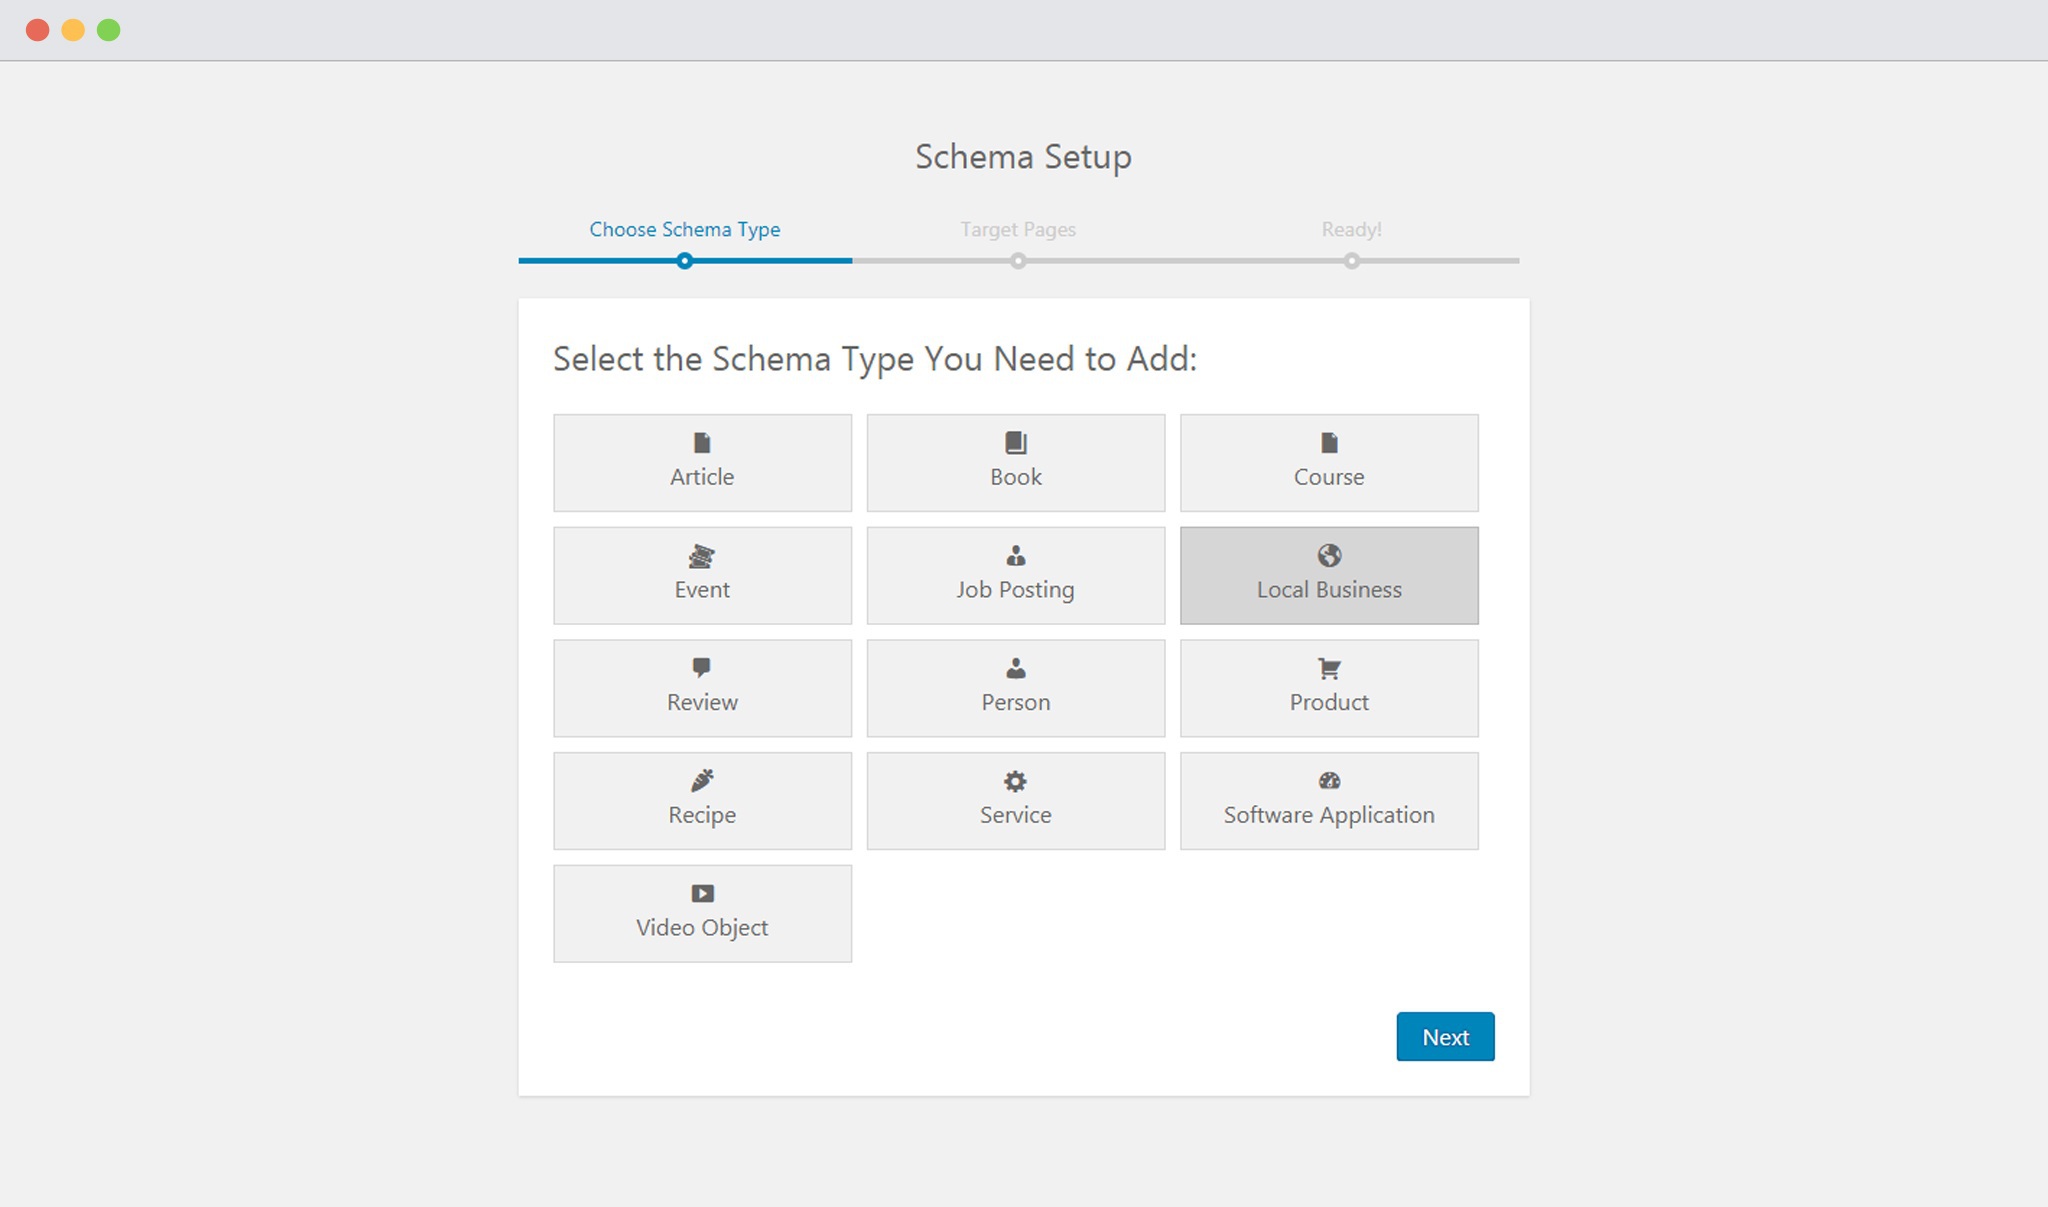Click the Article document icon
This screenshot has height=1207, width=2048.
tap(701, 443)
